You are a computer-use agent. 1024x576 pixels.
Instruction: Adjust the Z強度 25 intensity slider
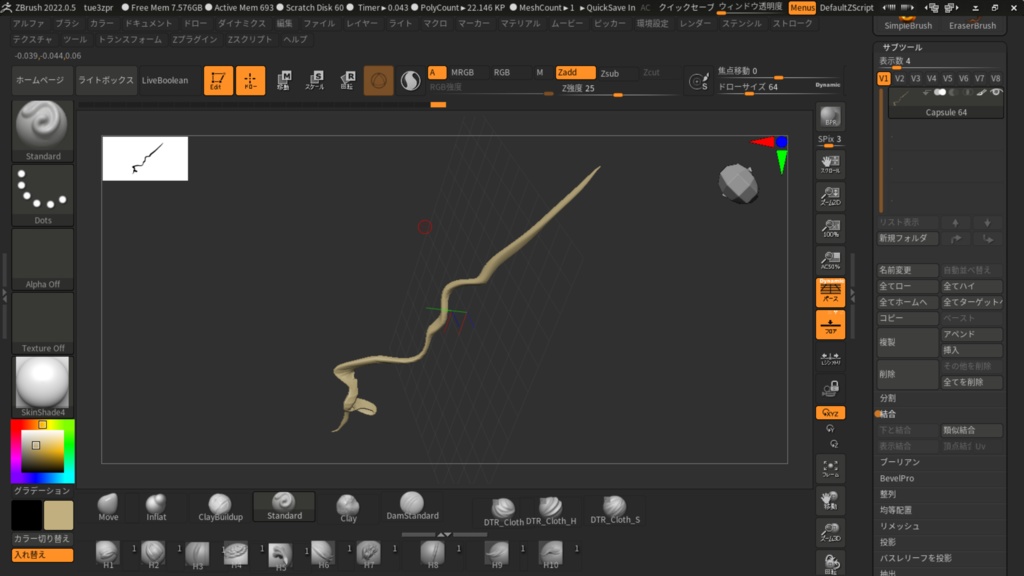[x=617, y=89]
